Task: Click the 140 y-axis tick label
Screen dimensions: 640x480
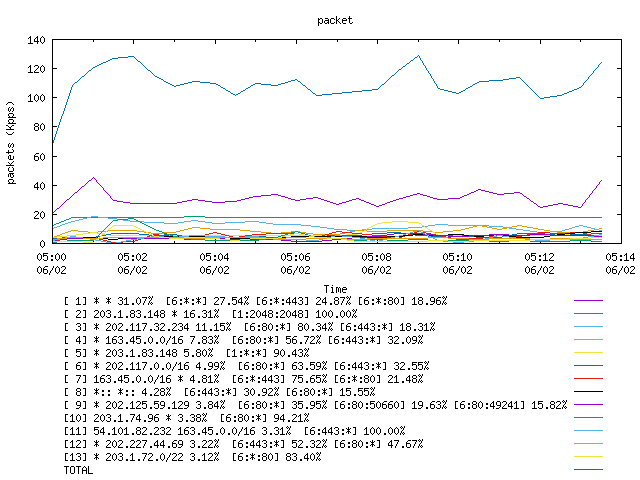Action: pyautogui.click(x=36, y=40)
